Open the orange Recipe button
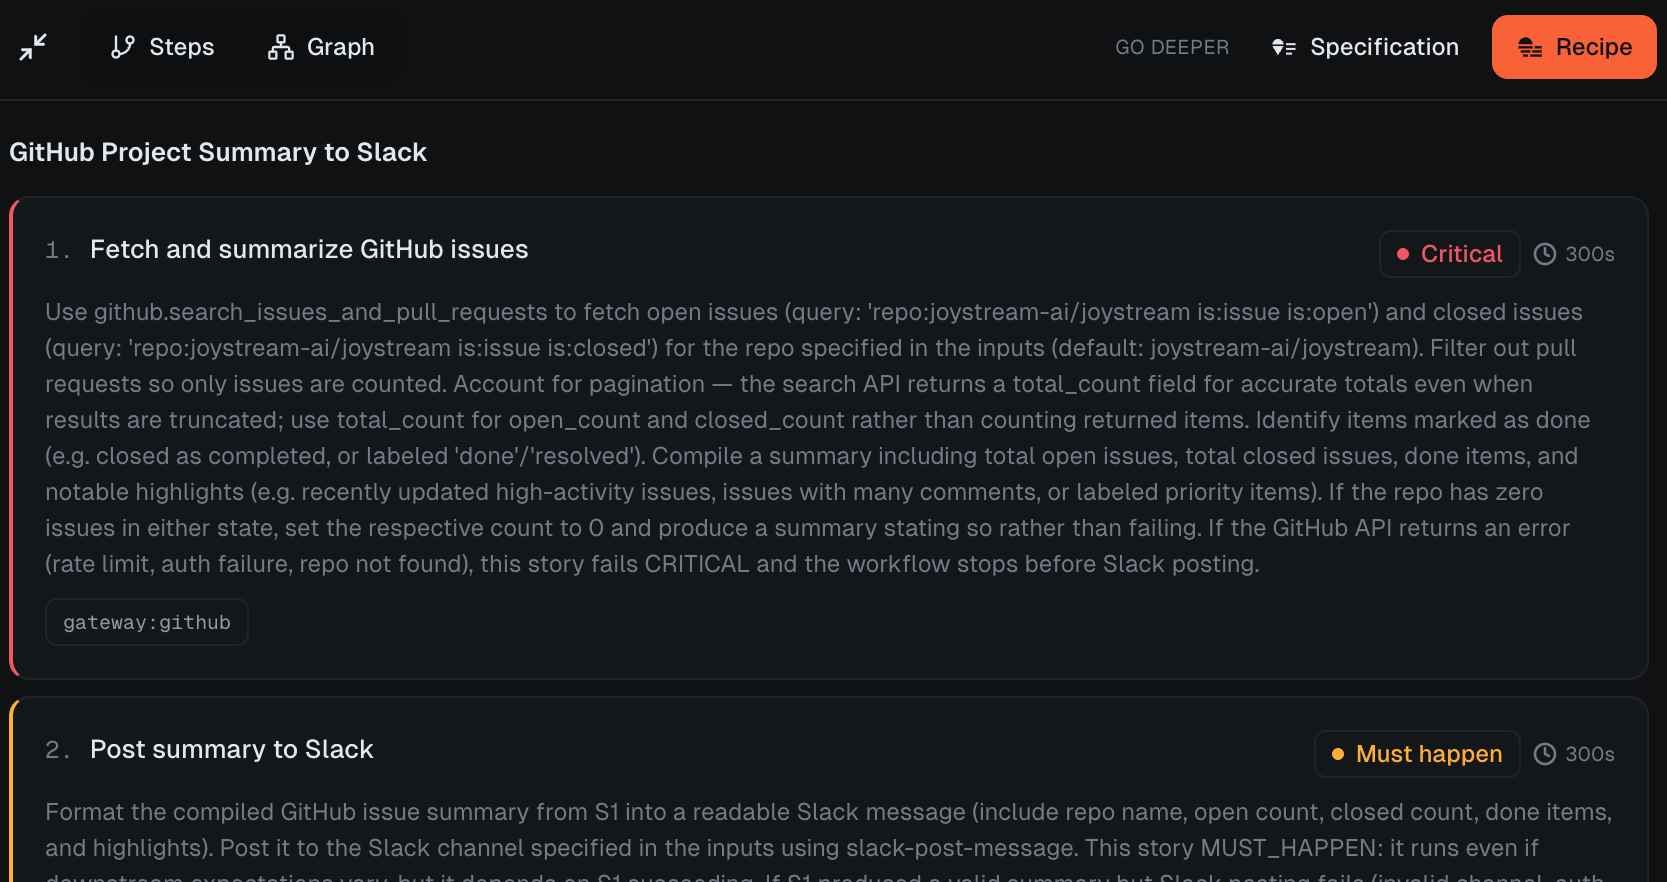 [1574, 47]
